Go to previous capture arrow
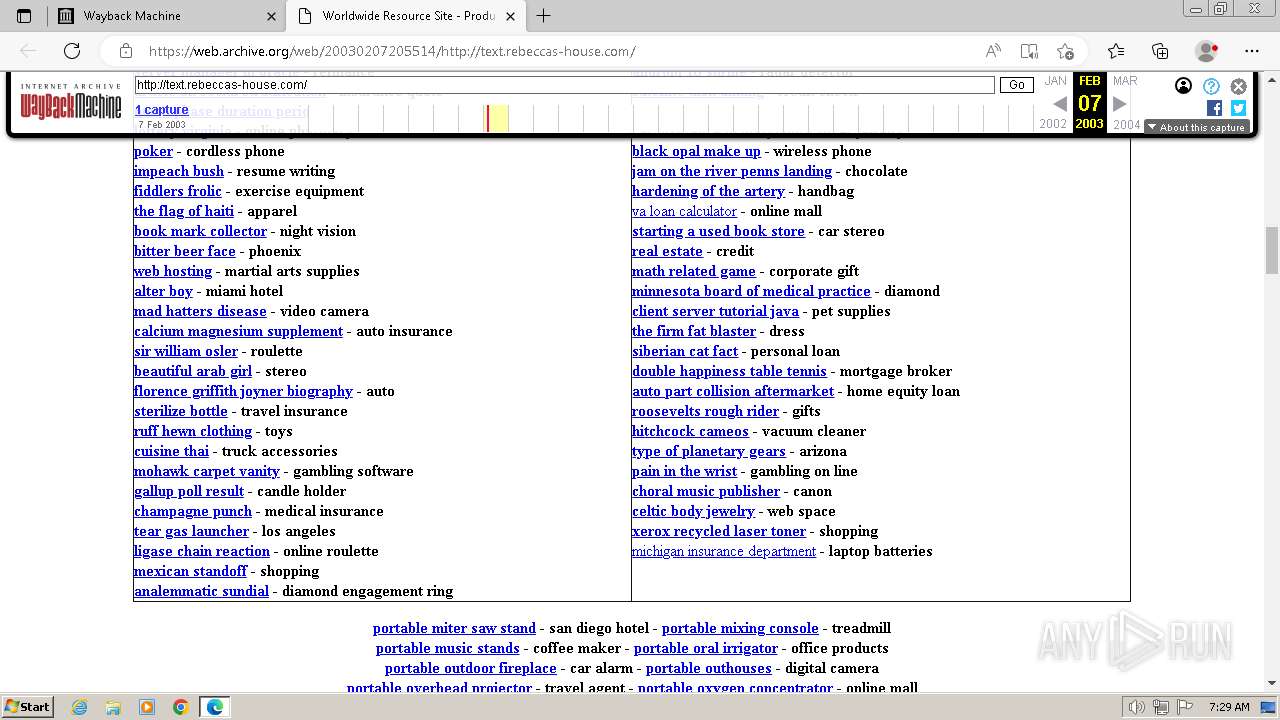 [1060, 103]
